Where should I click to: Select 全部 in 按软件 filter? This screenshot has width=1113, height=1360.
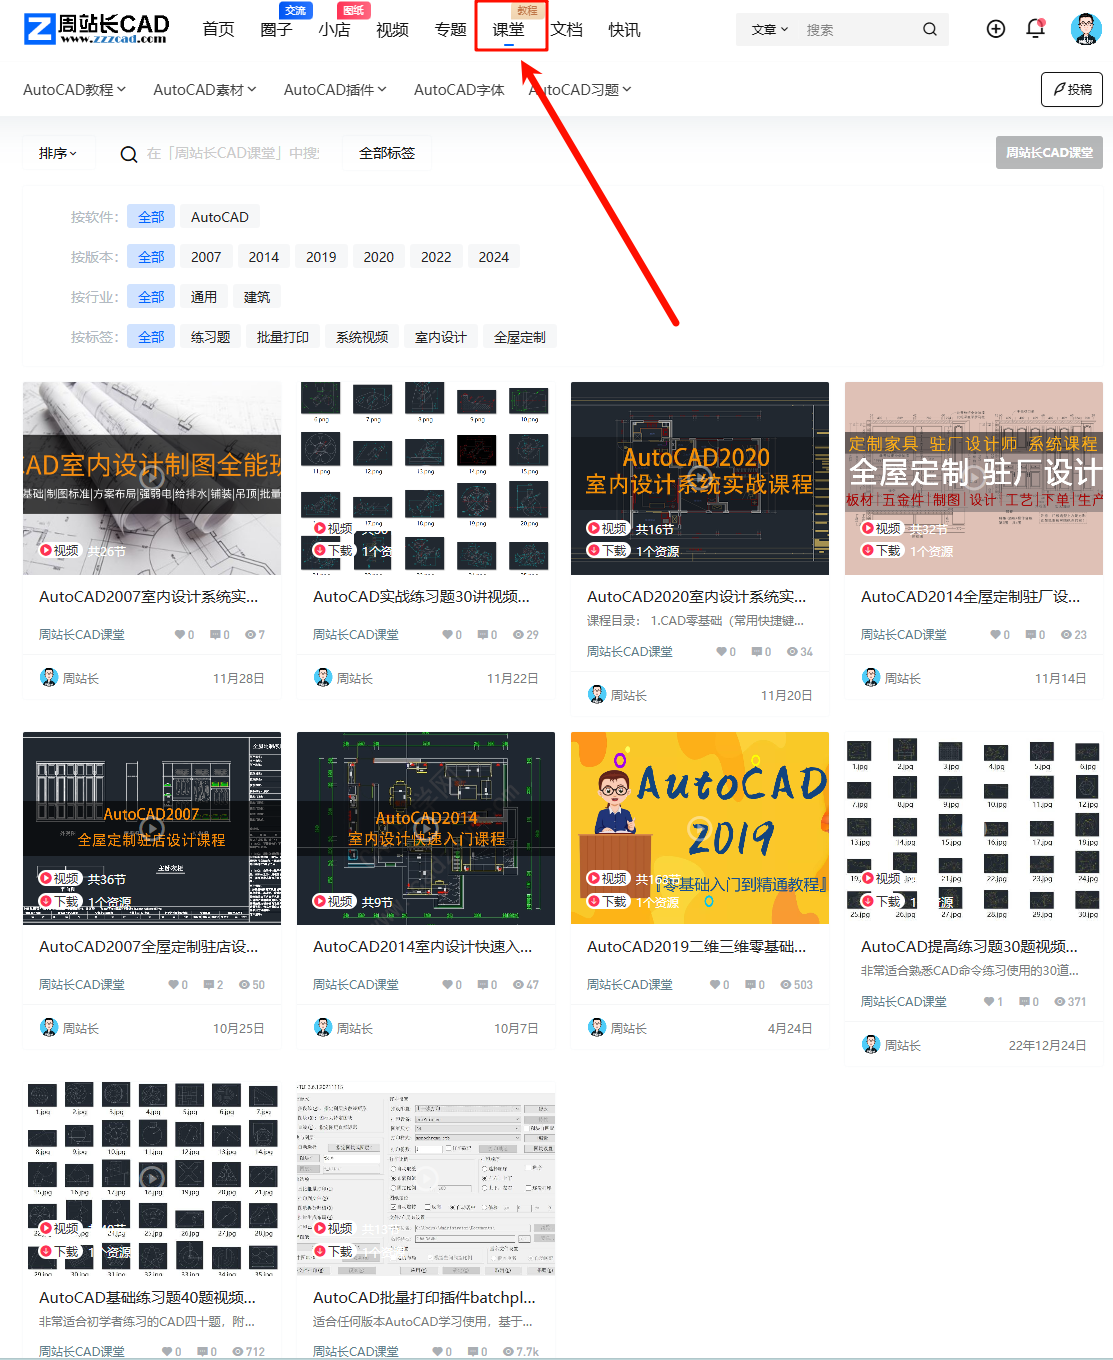(x=151, y=217)
